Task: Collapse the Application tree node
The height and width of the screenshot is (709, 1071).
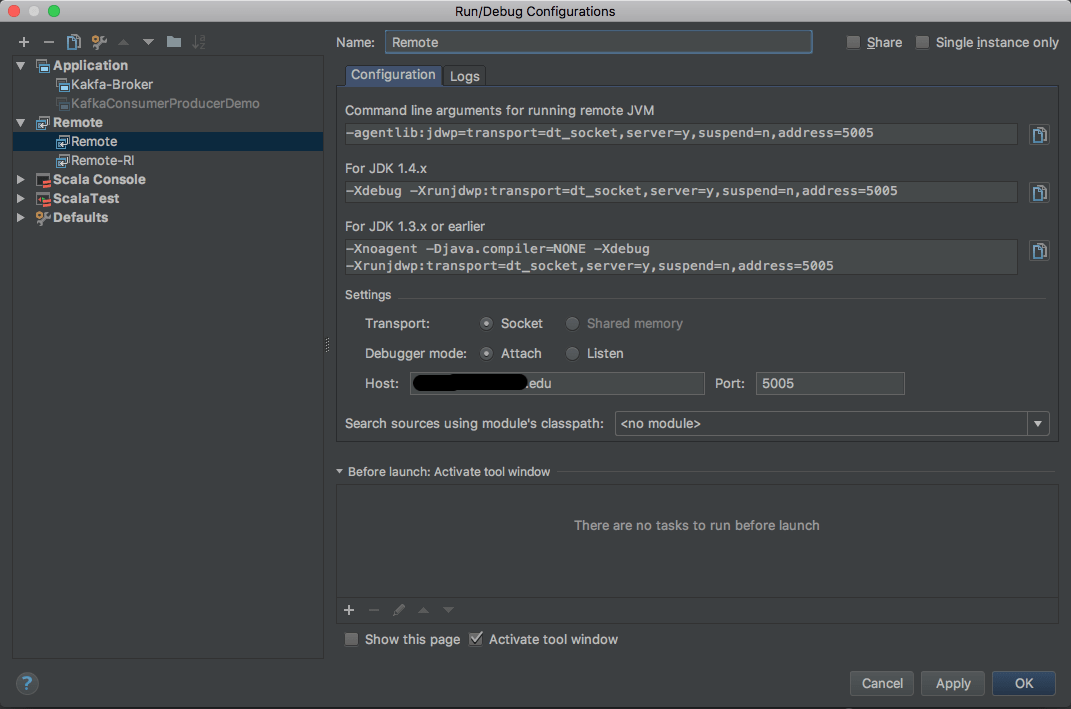Action: (21, 65)
